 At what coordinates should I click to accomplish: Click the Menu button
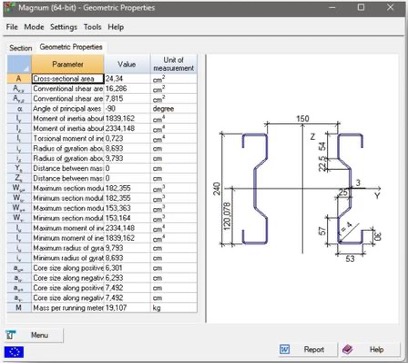(x=34, y=335)
